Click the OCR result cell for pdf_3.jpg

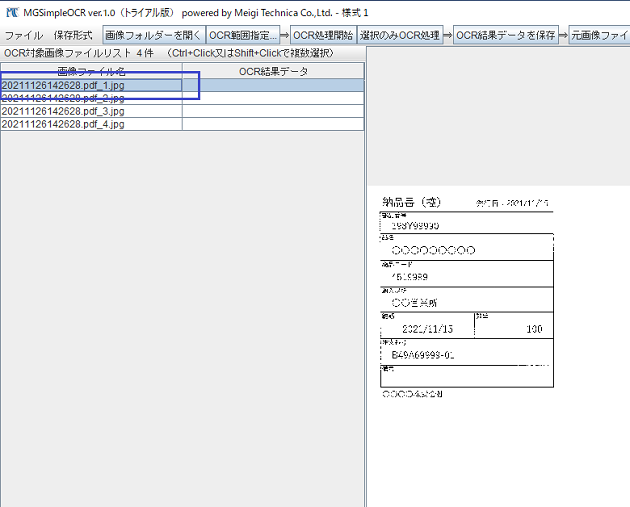(x=273, y=111)
